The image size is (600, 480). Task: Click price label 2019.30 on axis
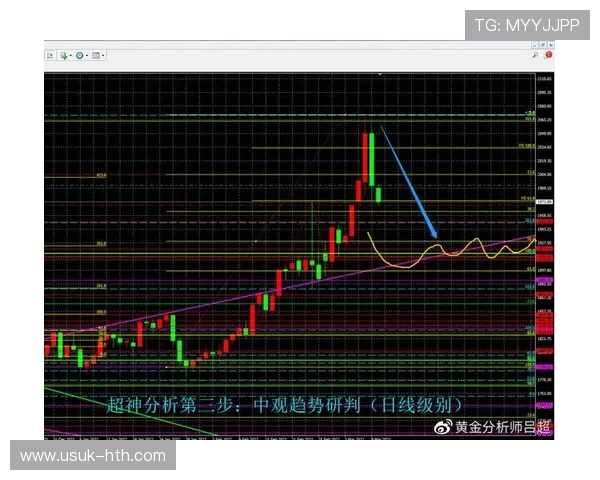pos(544,161)
